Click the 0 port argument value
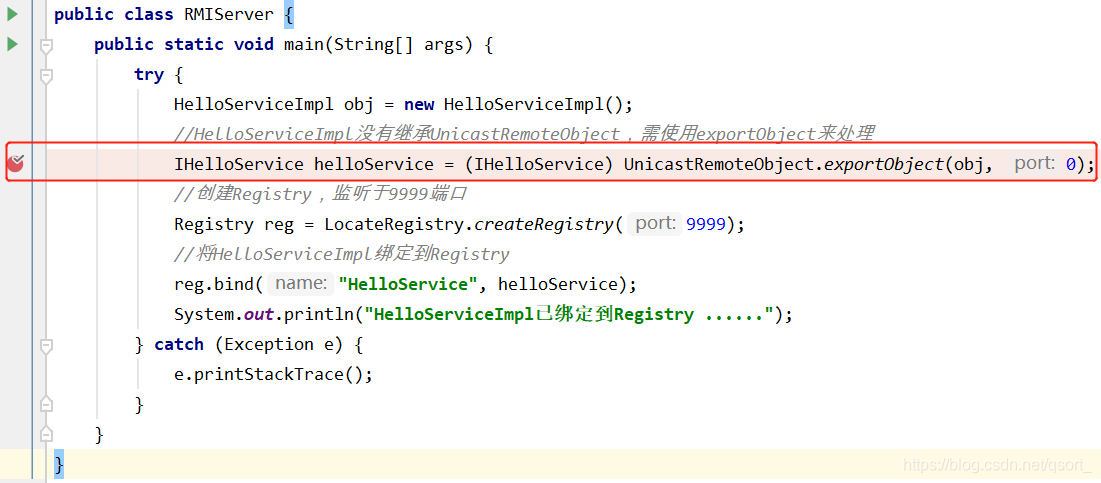The height and width of the screenshot is (483, 1101). click(x=1070, y=164)
